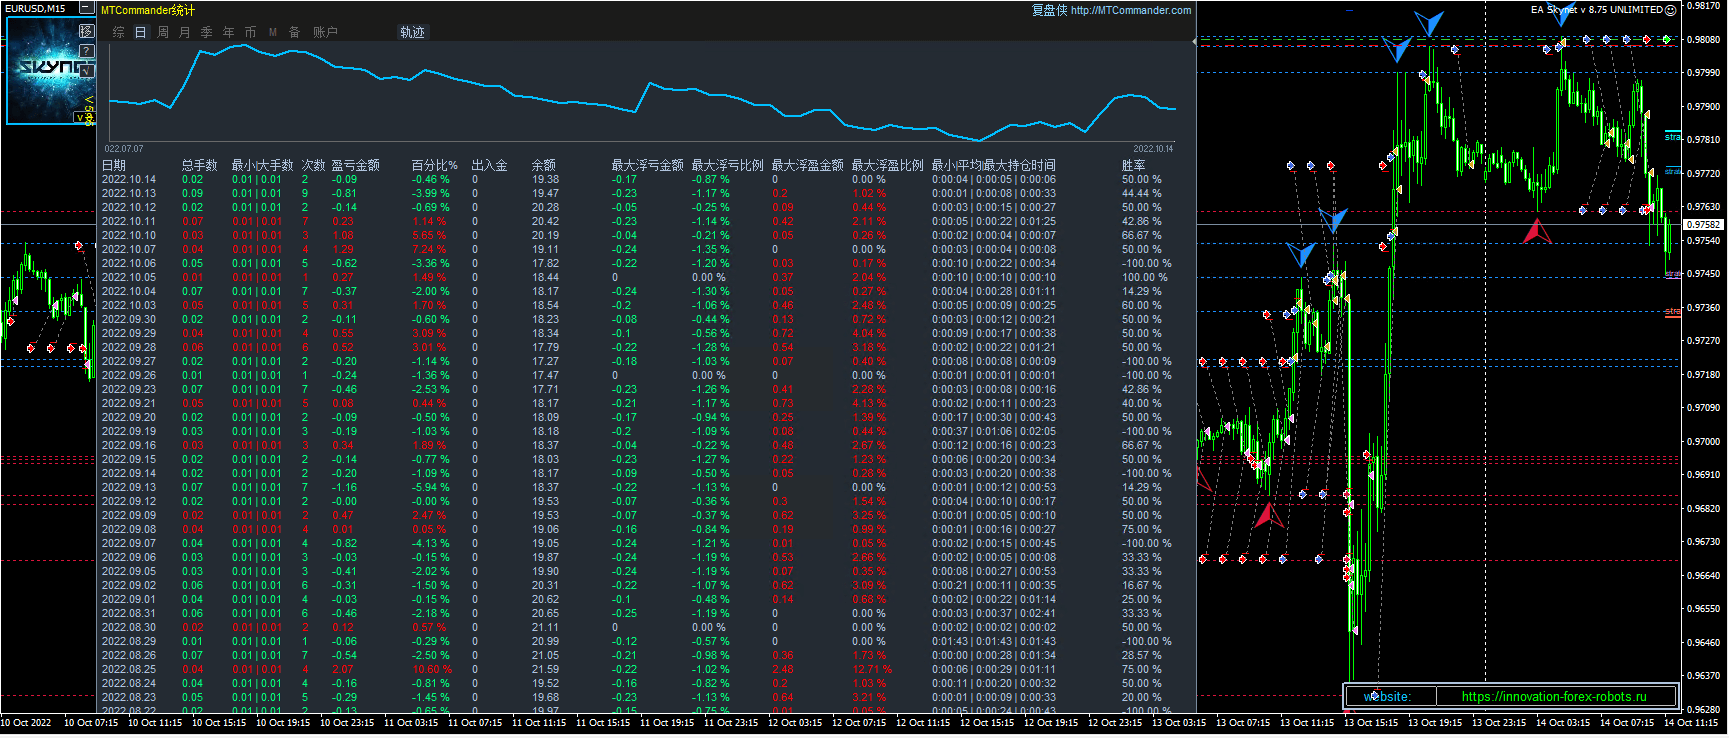The image size is (1729, 738).
Task: Open the MTCommander.com link
Action: pyautogui.click(x=1130, y=11)
